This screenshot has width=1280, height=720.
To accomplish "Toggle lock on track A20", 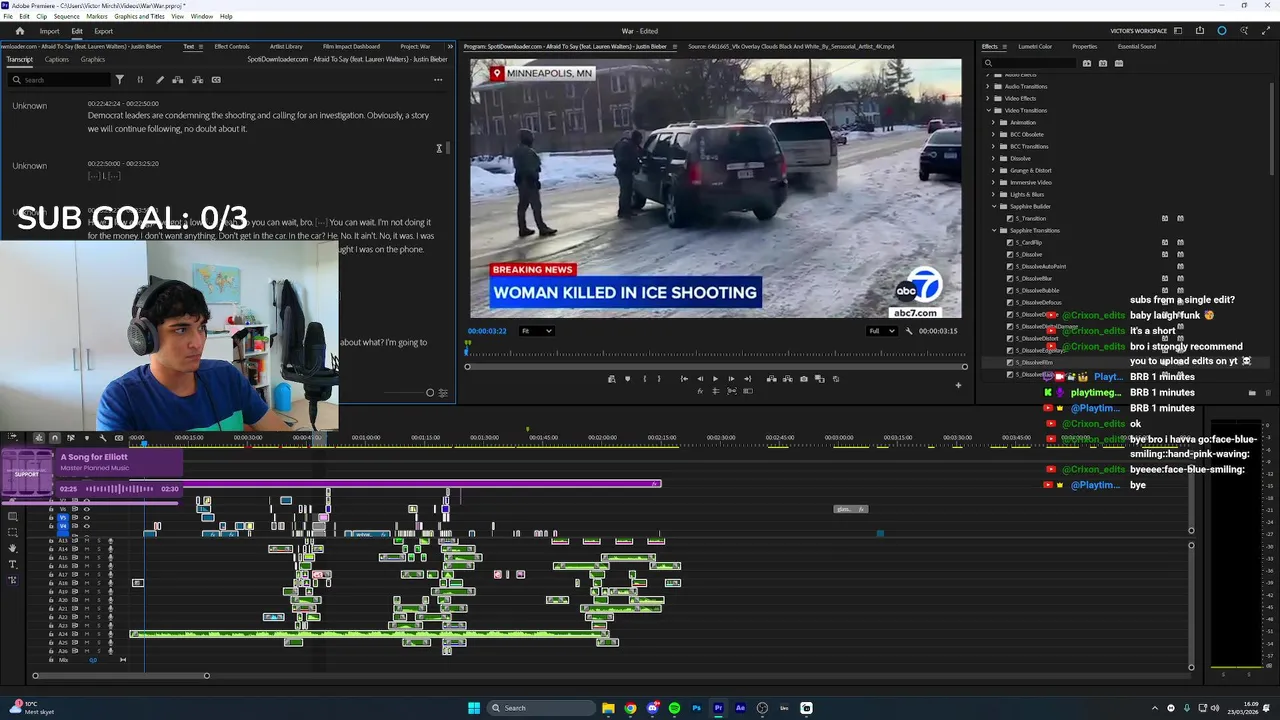I will [x=51, y=600].
